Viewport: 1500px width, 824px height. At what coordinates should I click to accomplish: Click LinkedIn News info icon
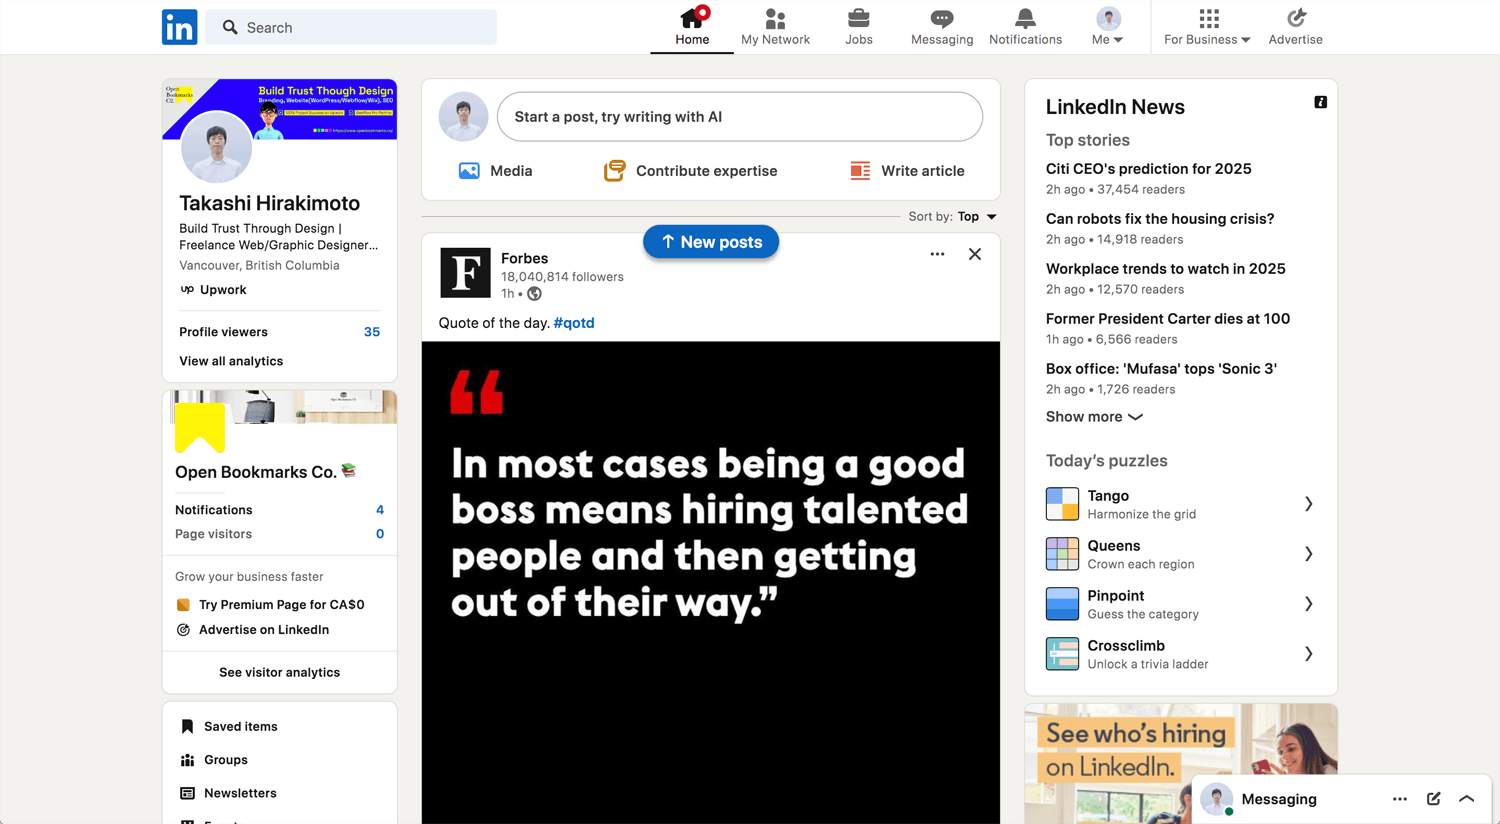pos(1320,102)
